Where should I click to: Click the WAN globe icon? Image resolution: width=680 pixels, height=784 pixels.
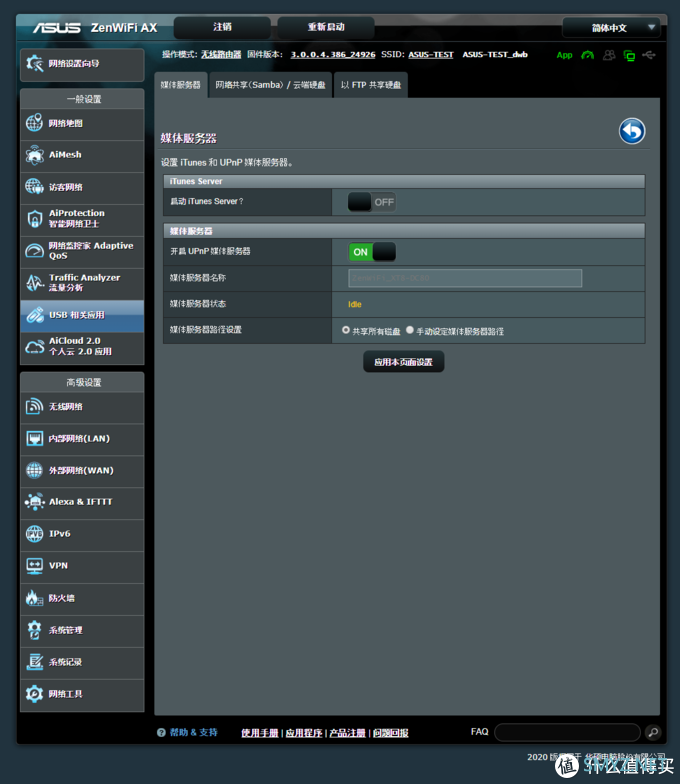[x=34, y=470]
